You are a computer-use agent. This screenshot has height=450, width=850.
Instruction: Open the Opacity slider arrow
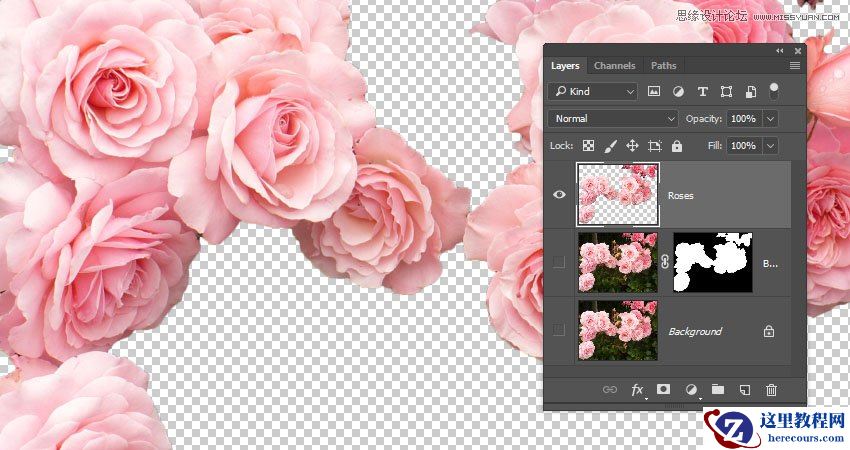click(x=770, y=118)
